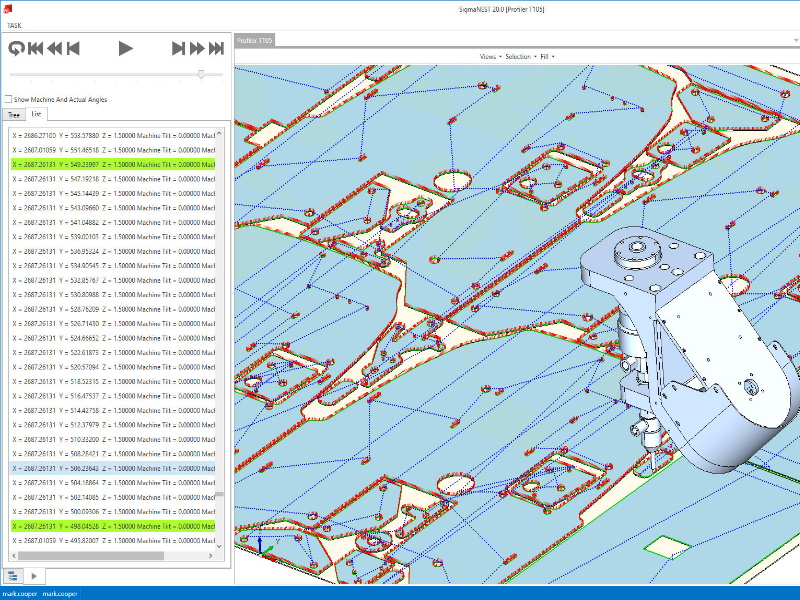
Task: Click the list's scroll down arrow
Action: tap(219, 546)
